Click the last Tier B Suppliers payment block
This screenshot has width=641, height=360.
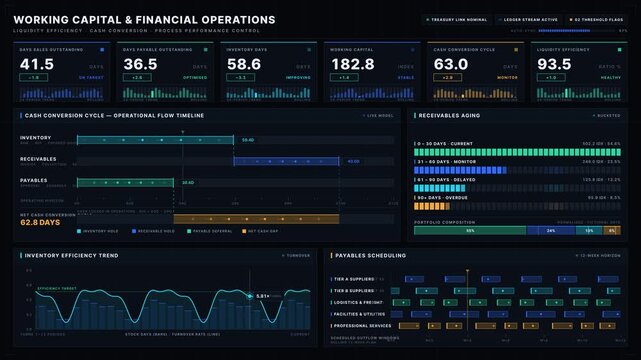pos(614,291)
